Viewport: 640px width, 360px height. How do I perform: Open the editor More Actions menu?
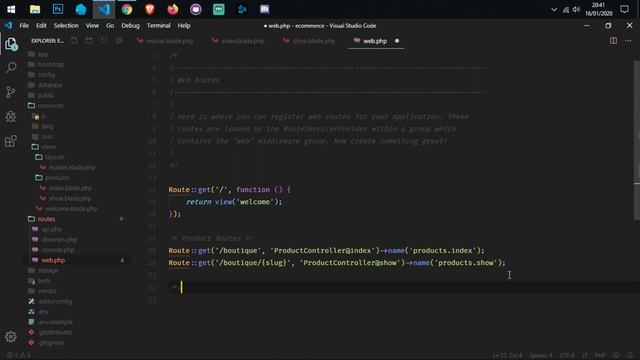(628, 40)
